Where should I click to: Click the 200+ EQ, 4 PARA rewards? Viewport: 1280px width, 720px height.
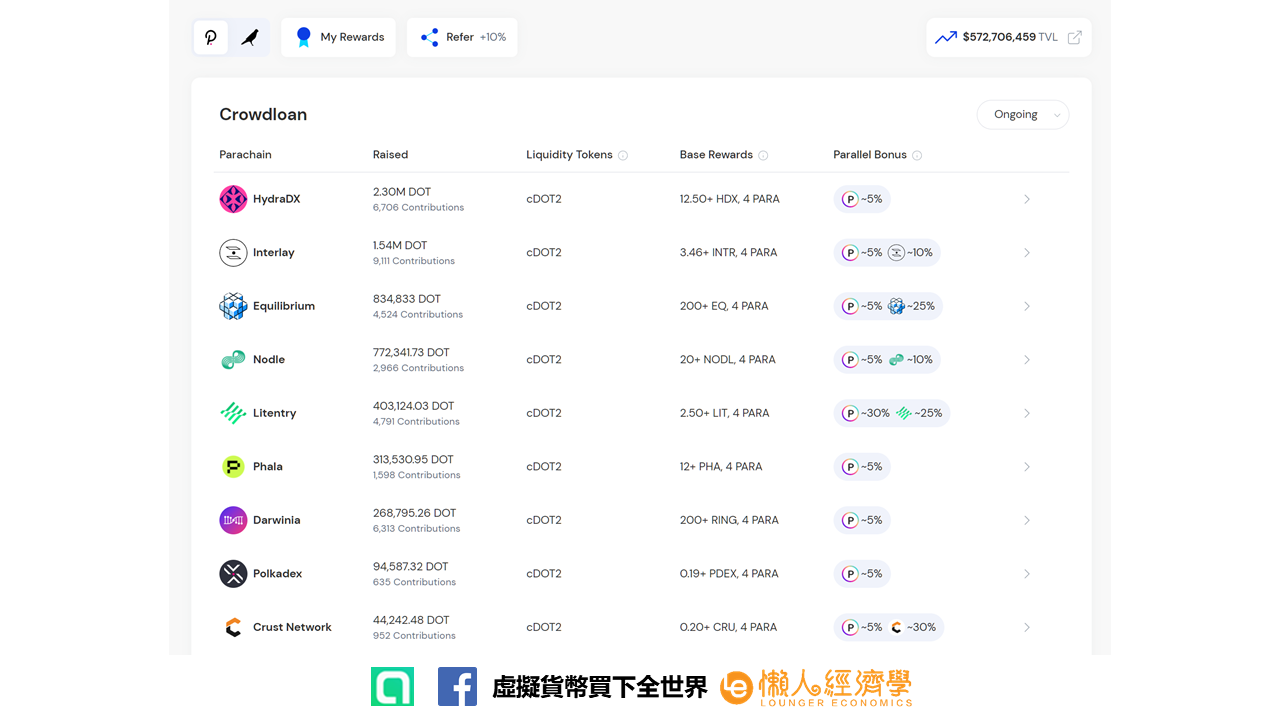(724, 306)
